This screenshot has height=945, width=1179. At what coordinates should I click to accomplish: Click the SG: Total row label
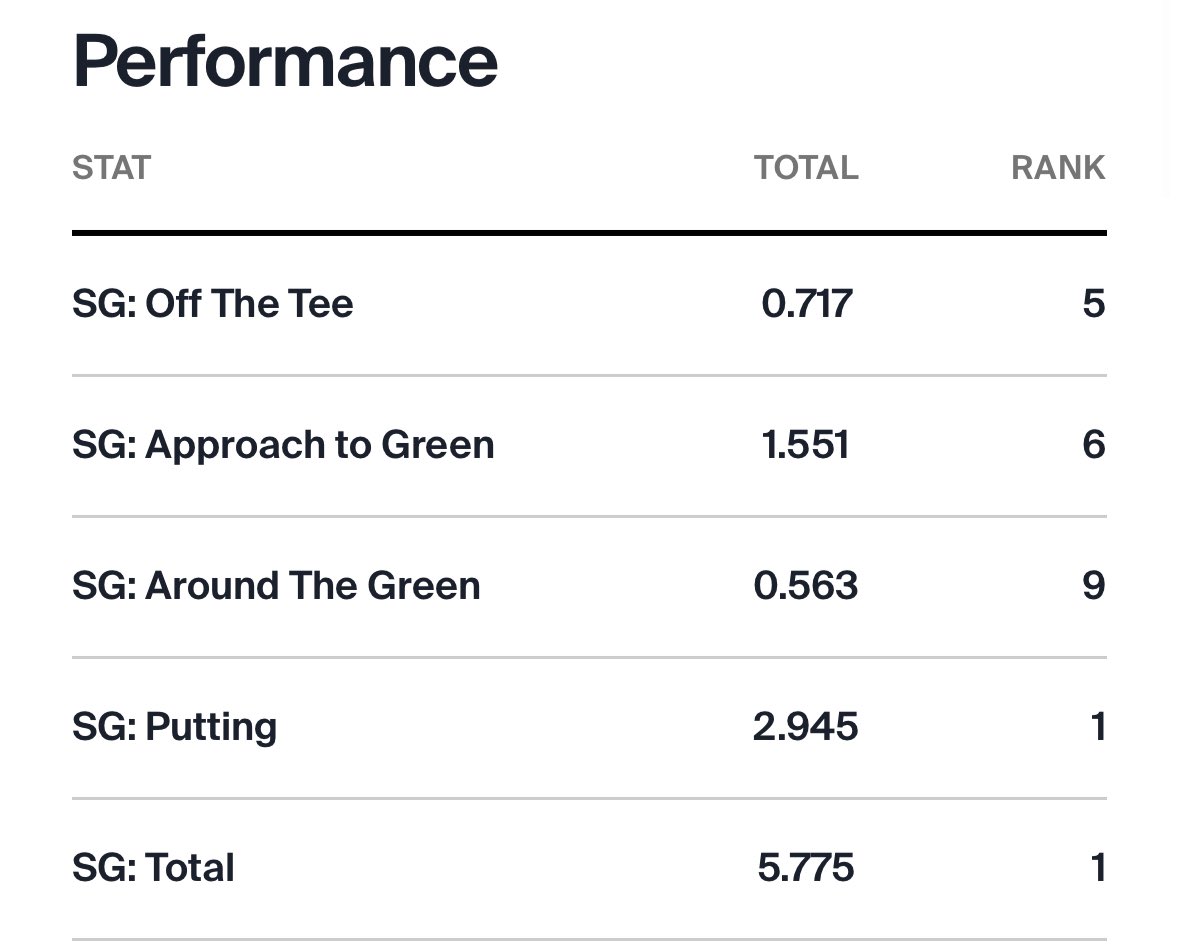tap(153, 868)
